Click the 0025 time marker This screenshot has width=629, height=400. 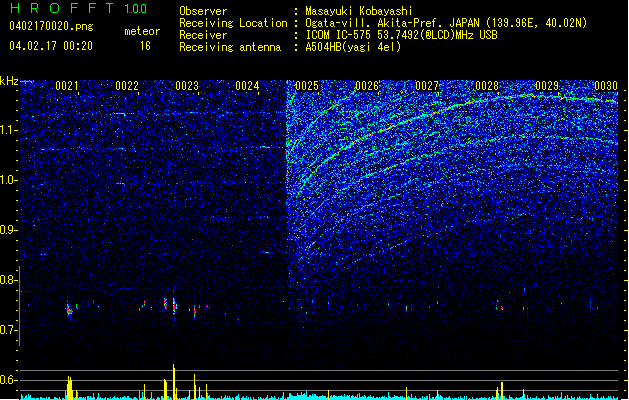coord(307,86)
